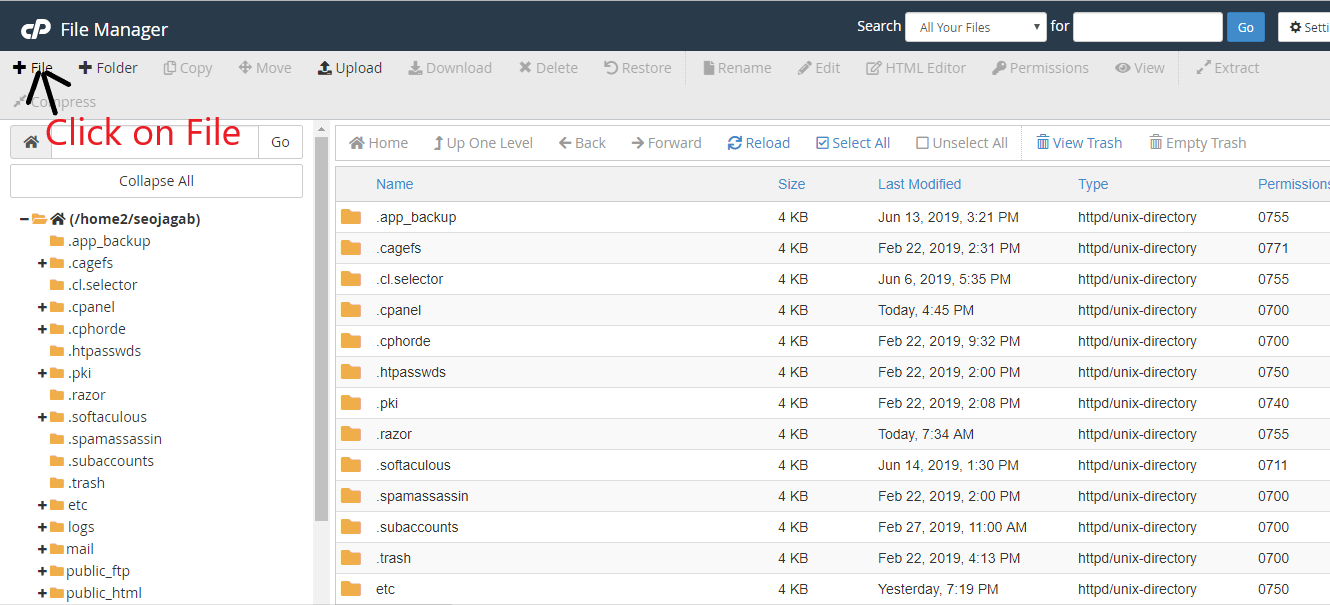The height and width of the screenshot is (605, 1330).
Task: Select the .subaccounts row name
Action: coord(417,527)
